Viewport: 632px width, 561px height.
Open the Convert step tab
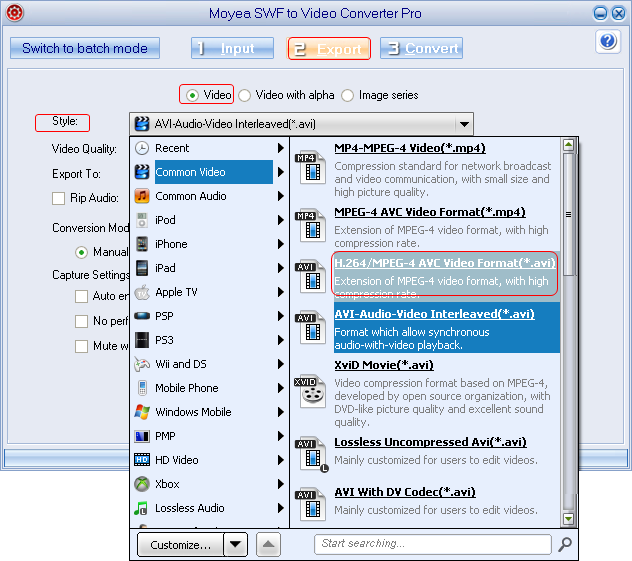pyautogui.click(x=421, y=48)
